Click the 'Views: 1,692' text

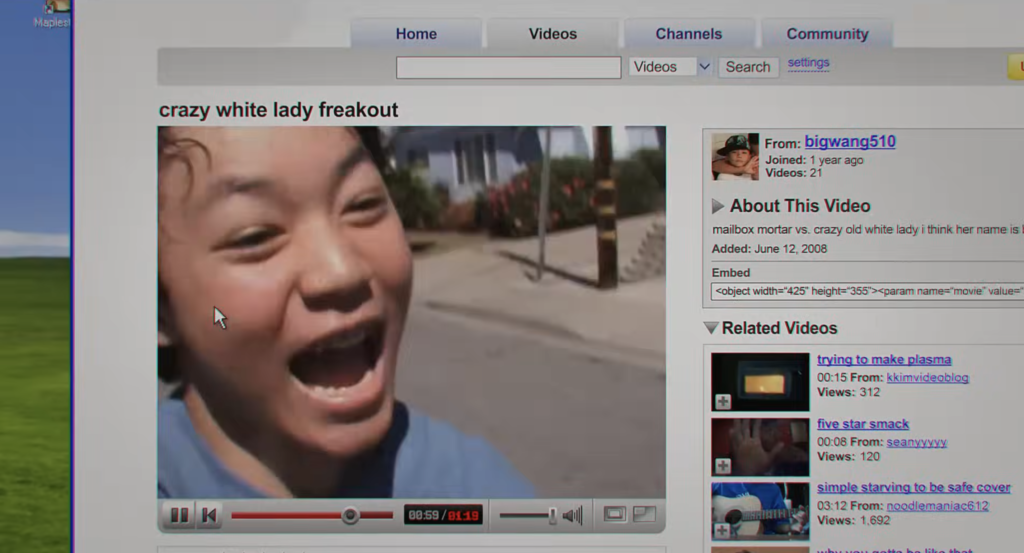pyautogui.click(x=854, y=520)
